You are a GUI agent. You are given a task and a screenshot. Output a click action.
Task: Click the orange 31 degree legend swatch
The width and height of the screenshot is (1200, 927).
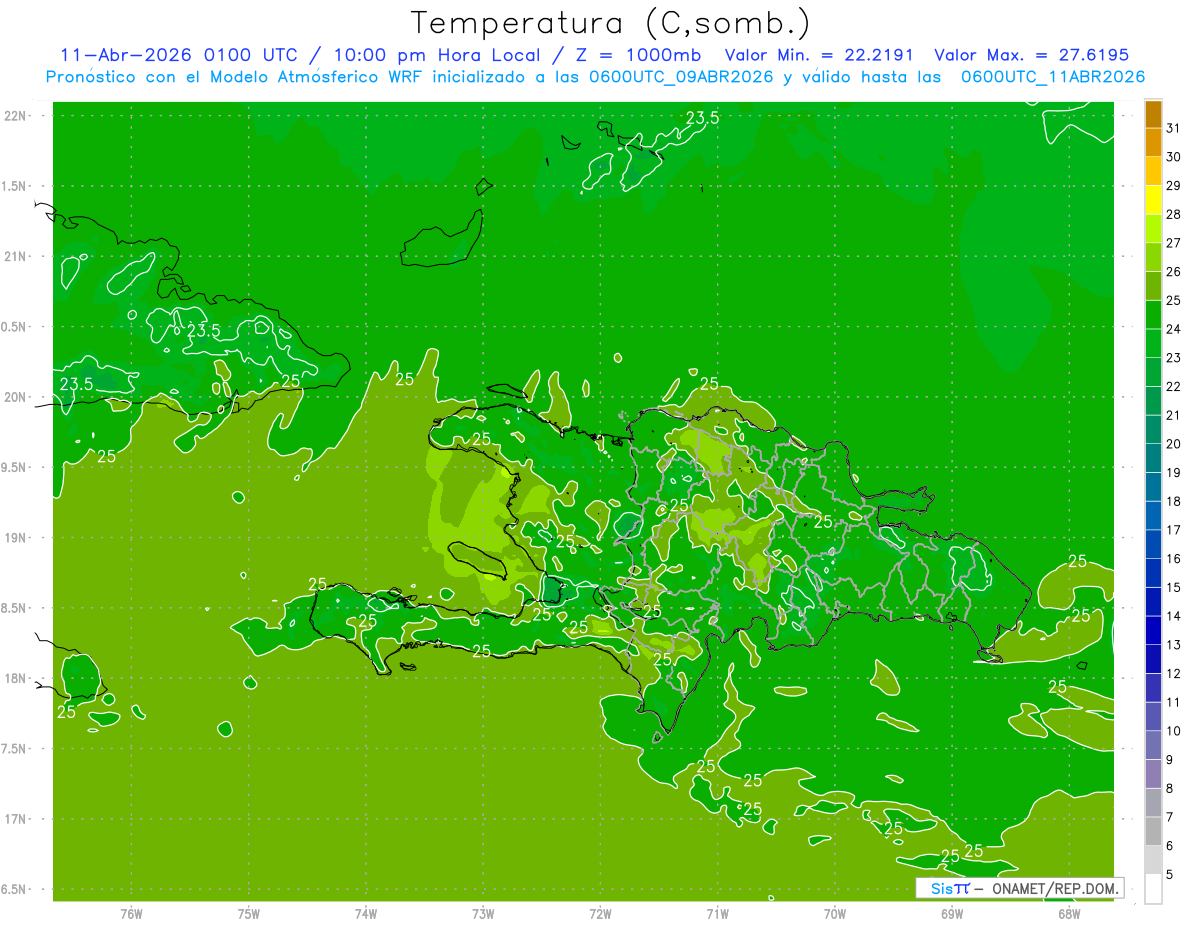[x=1153, y=114]
